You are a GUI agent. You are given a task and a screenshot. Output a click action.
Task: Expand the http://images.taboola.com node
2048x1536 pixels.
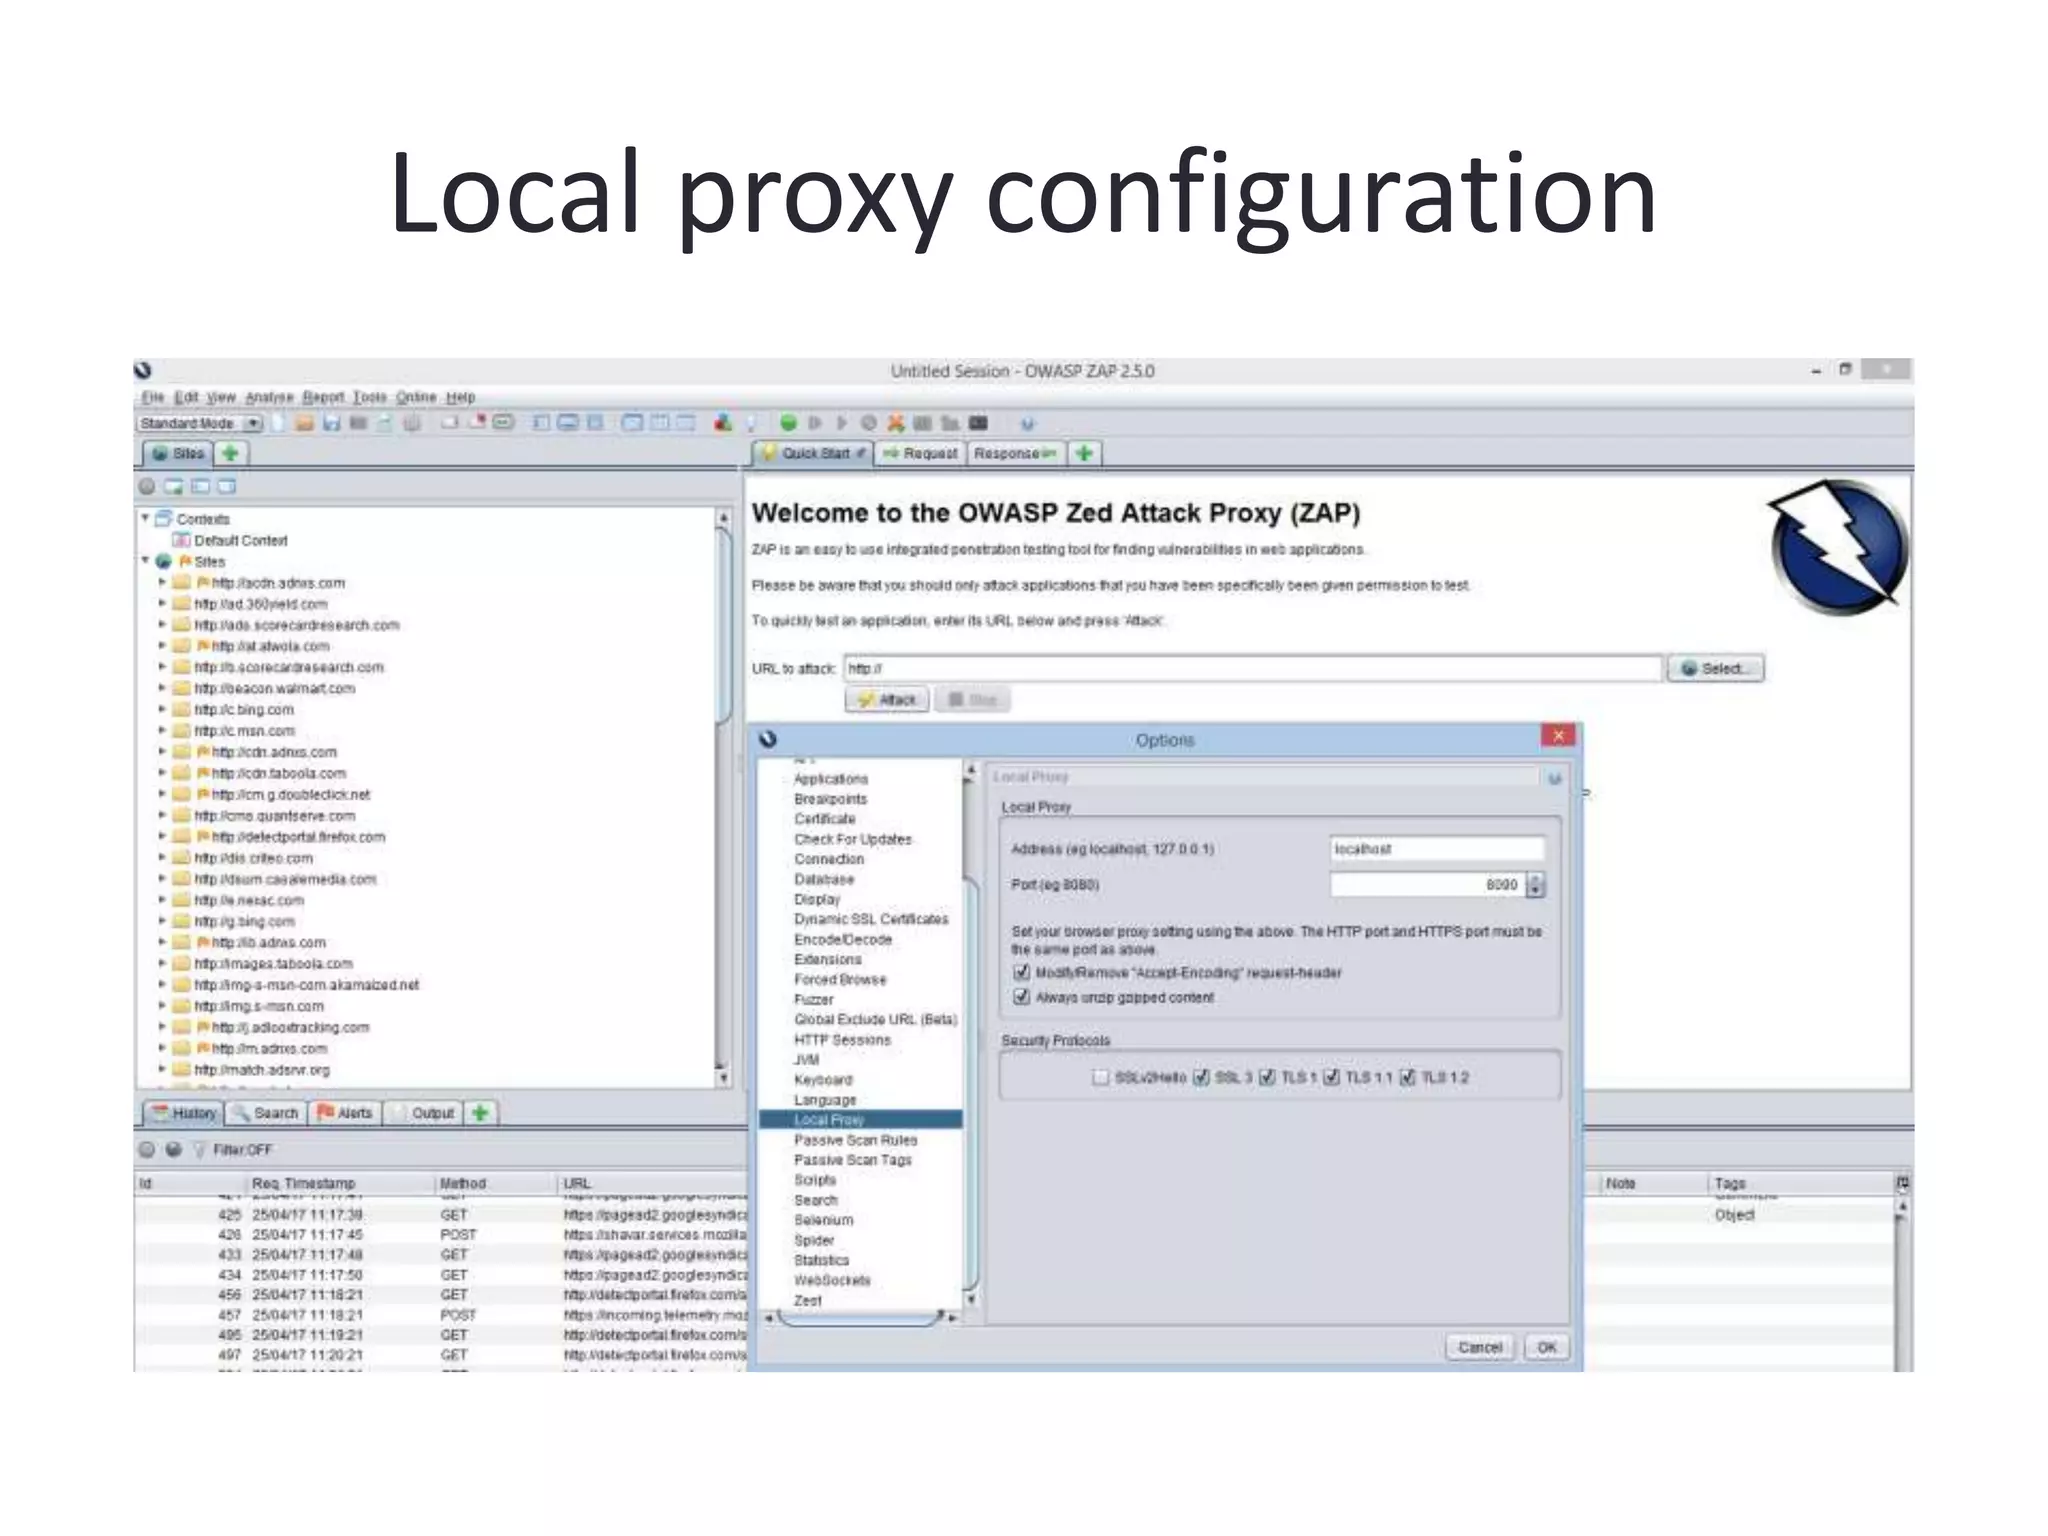pyautogui.click(x=162, y=963)
